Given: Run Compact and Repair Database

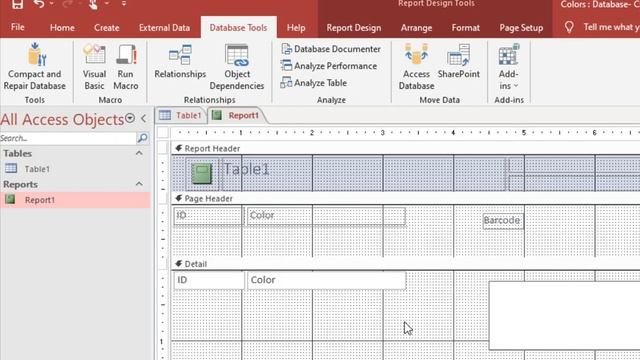Looking at the screenshot, I should [x=35, y=67].
